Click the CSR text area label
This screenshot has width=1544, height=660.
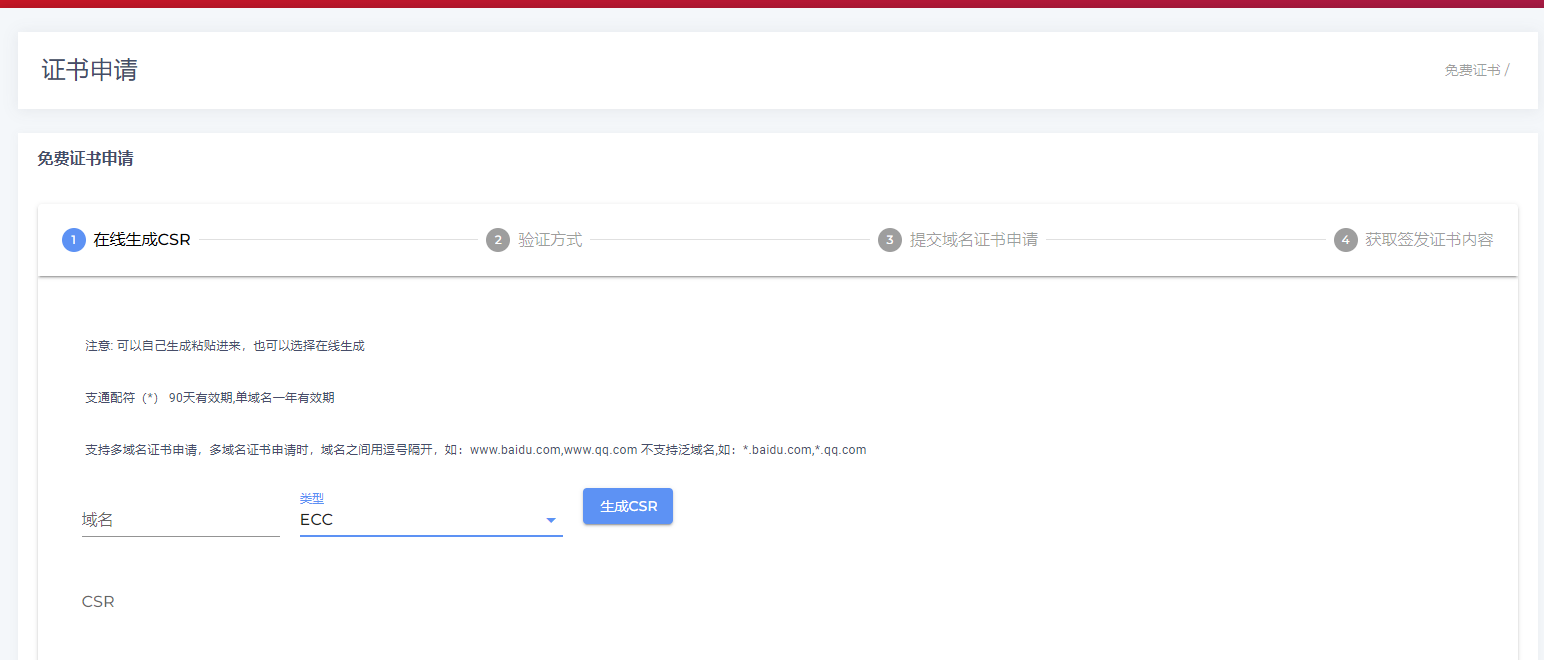point(98,602)
